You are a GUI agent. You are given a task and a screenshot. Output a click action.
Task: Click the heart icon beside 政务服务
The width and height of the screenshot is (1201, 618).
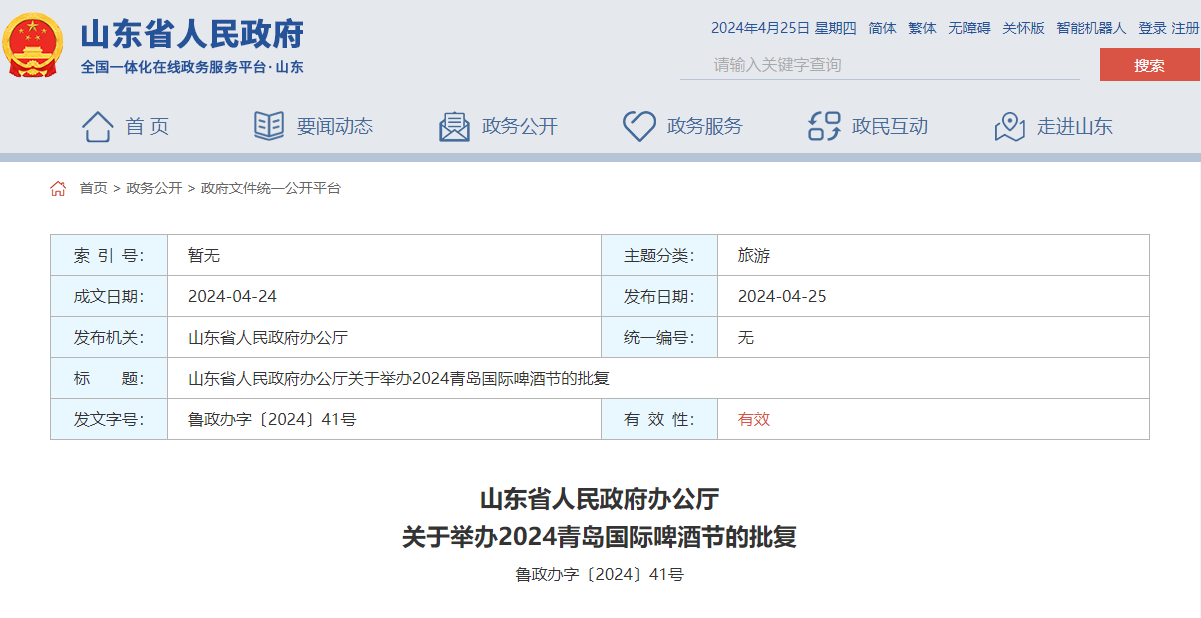(639, 126)
